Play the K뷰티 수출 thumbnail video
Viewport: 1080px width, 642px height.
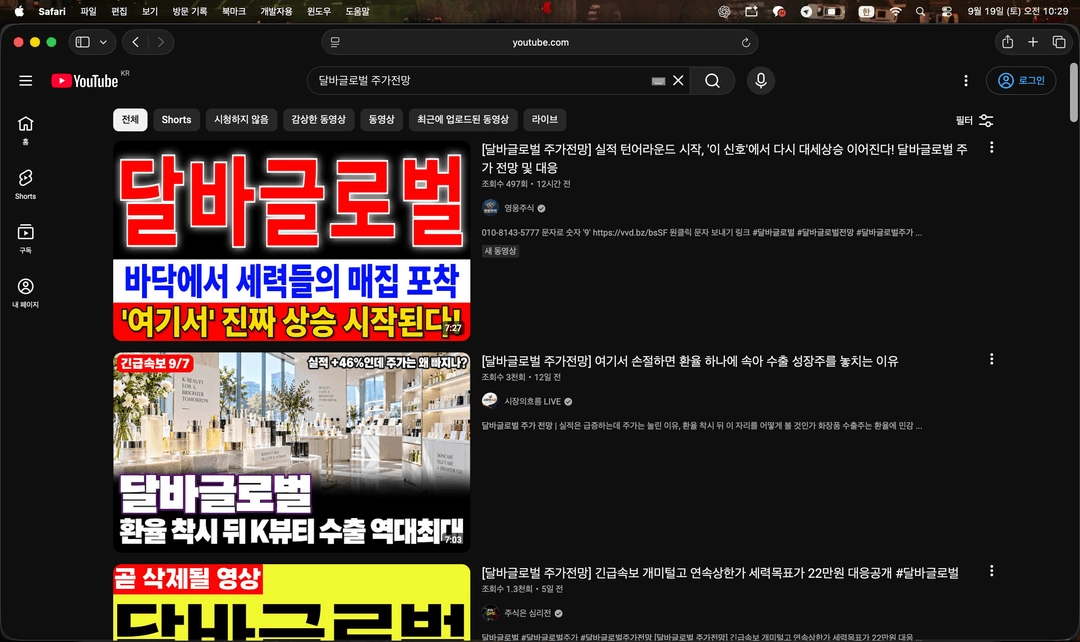(291, 453)
